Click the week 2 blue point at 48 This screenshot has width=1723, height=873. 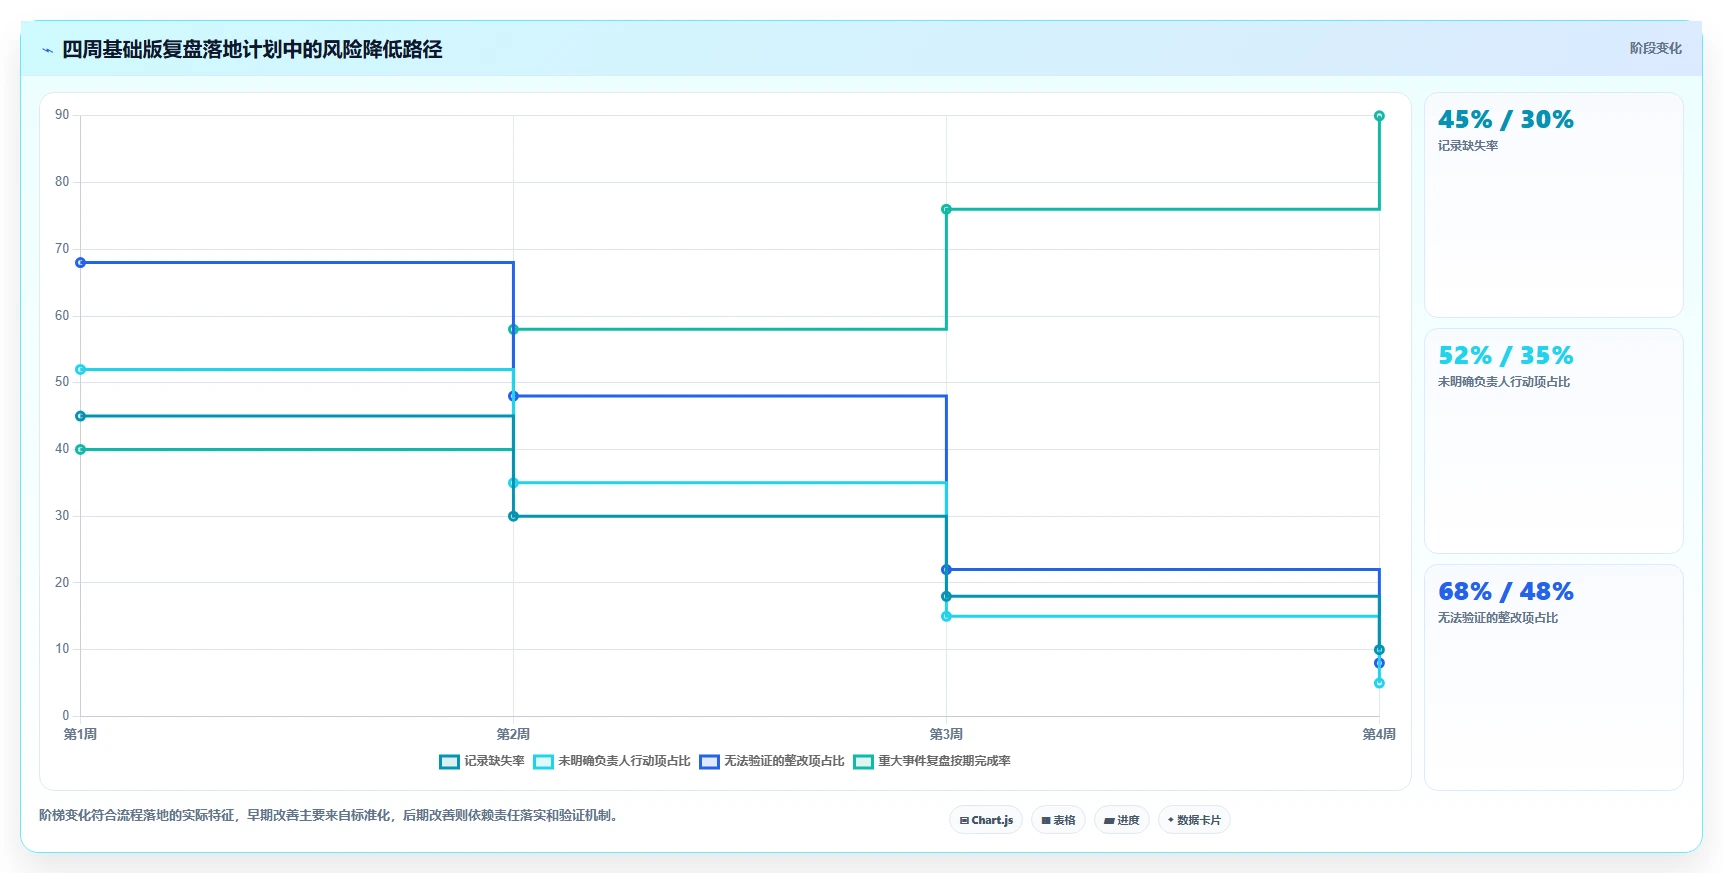(x=513, y=396)
